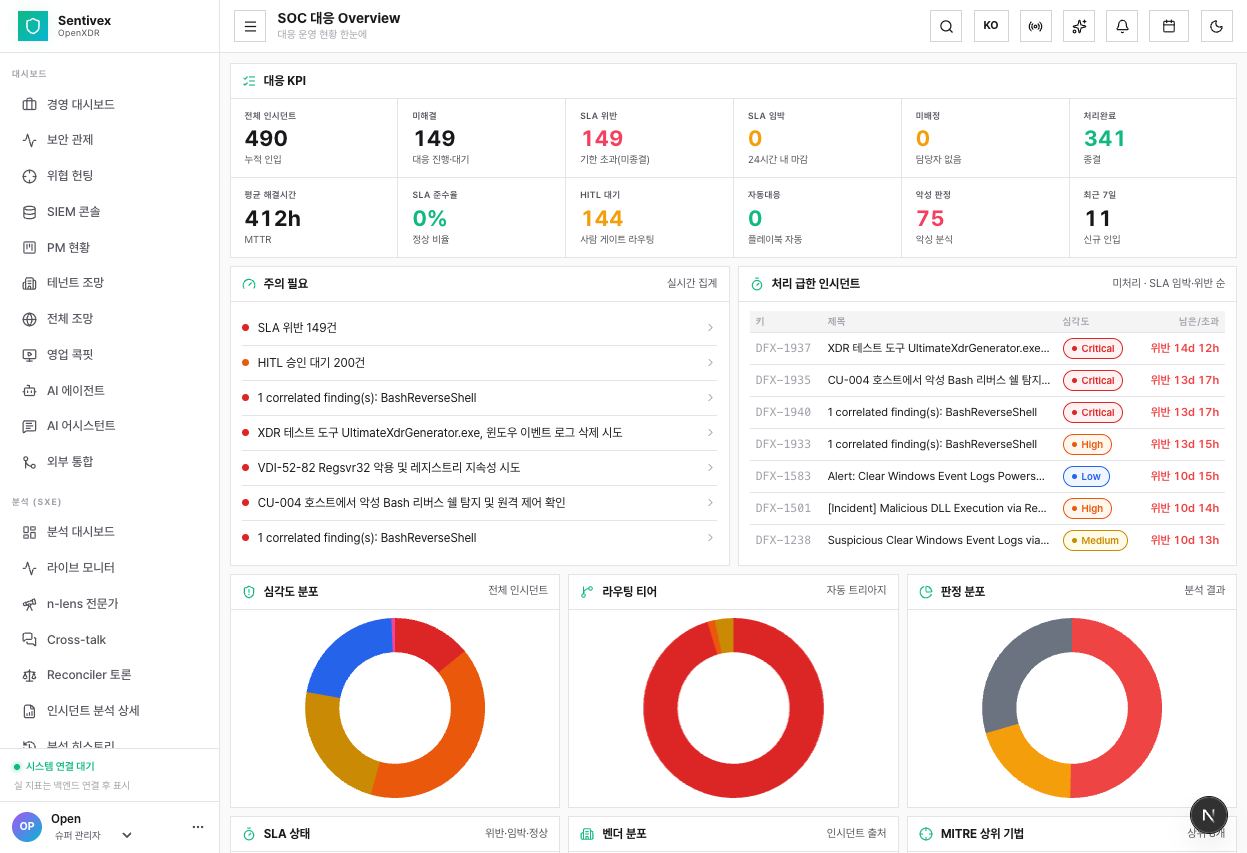Click the Sentivex shield logo
The height and width of the screenshot is (853, 1247).
(33, 26)
